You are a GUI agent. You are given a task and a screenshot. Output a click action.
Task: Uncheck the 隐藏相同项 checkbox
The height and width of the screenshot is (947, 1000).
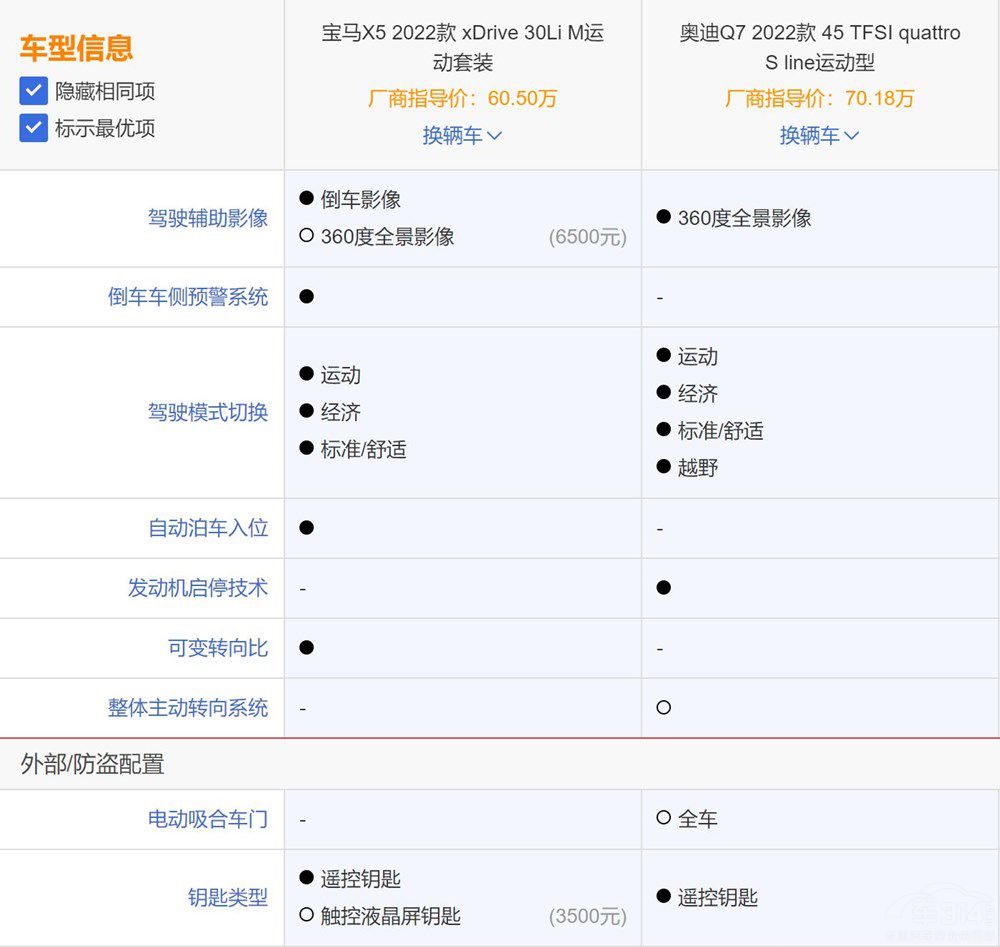click(33, 91)
